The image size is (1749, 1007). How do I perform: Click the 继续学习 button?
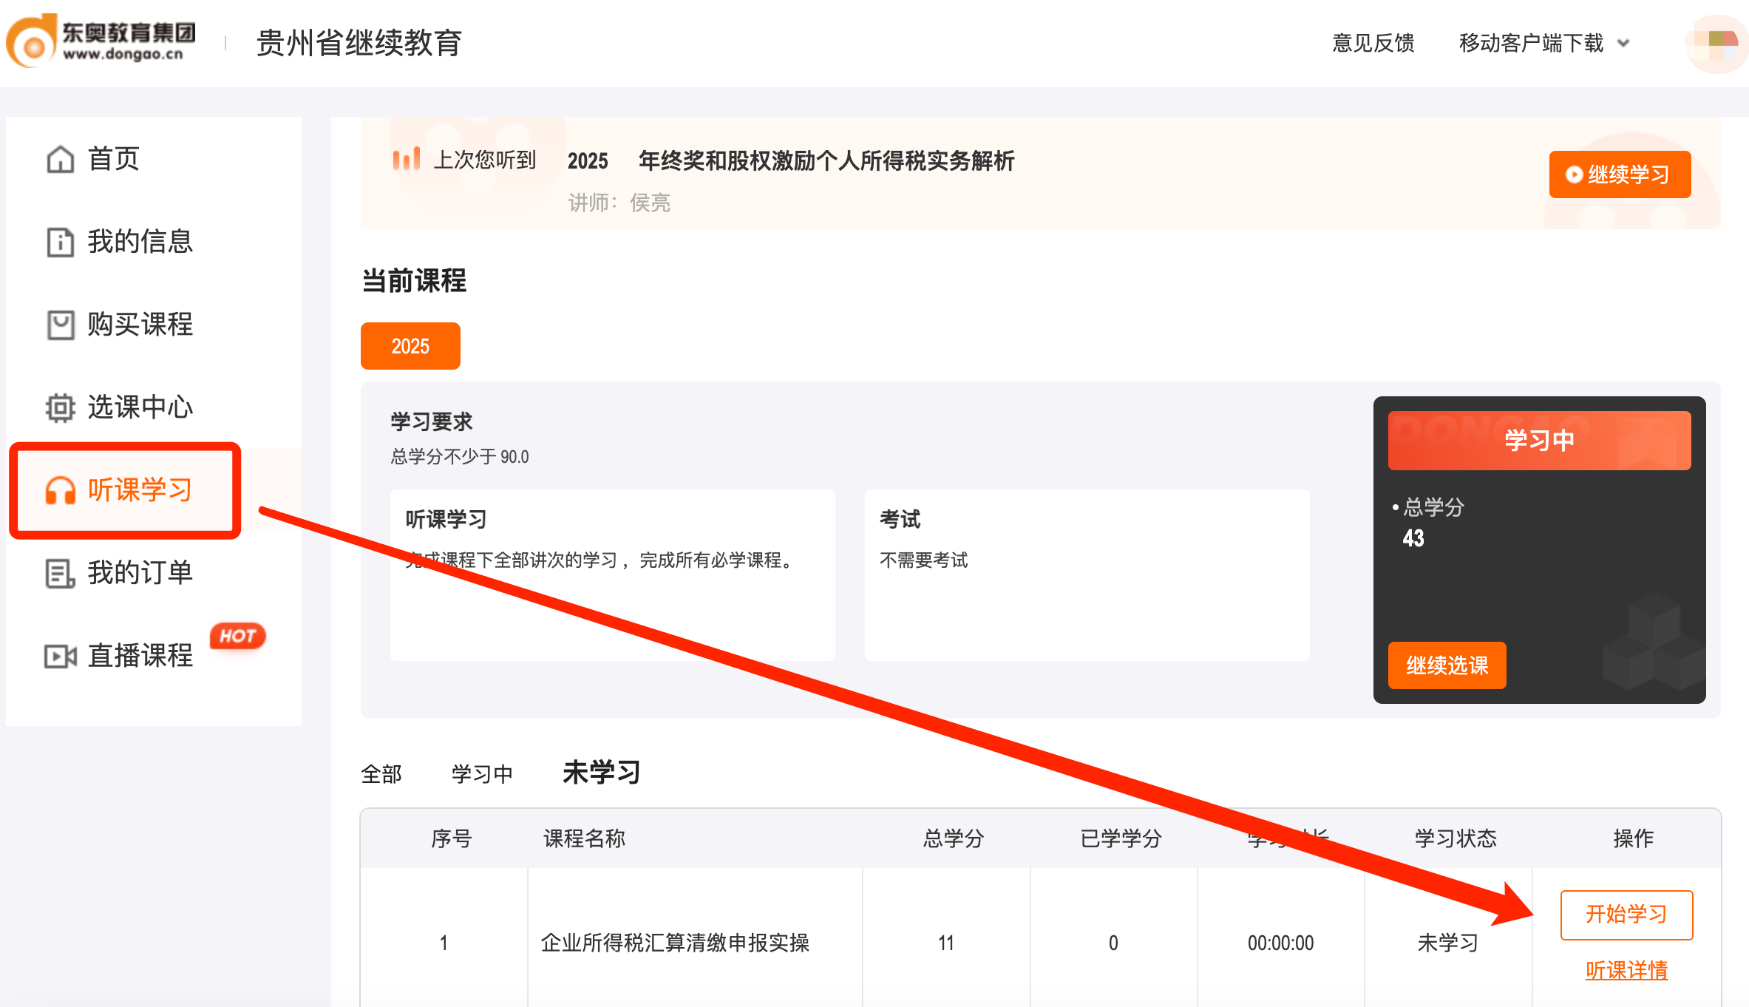tap(1619, 174)
